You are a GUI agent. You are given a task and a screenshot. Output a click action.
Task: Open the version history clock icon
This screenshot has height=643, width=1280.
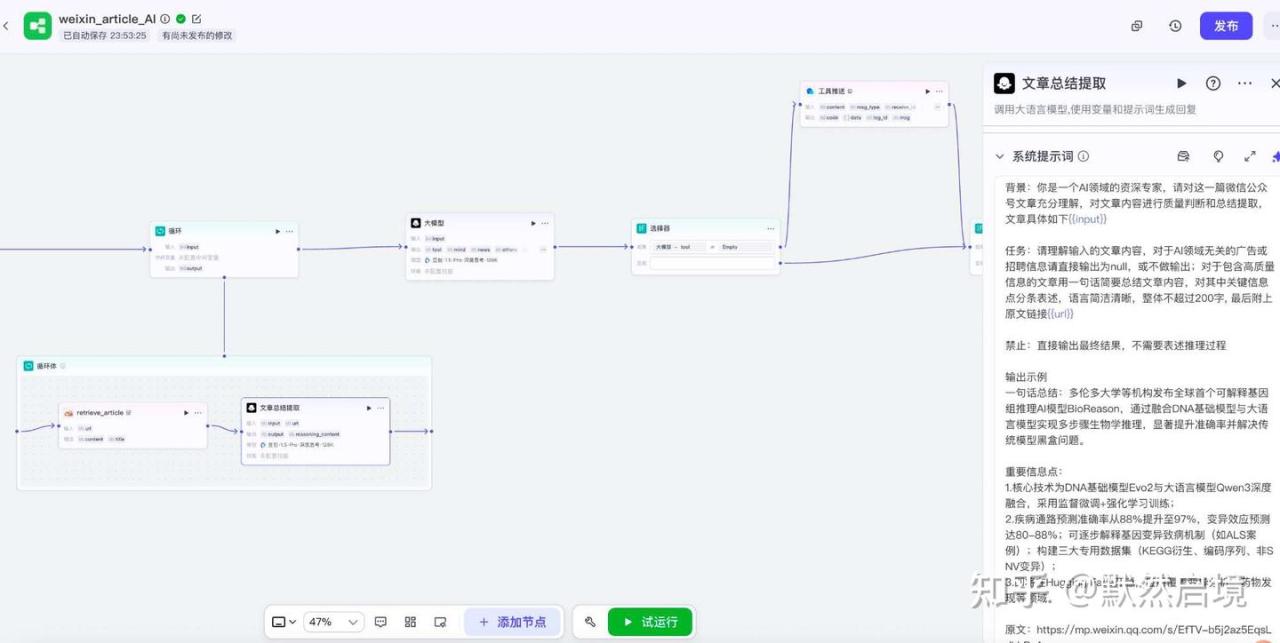[1175, 26]
